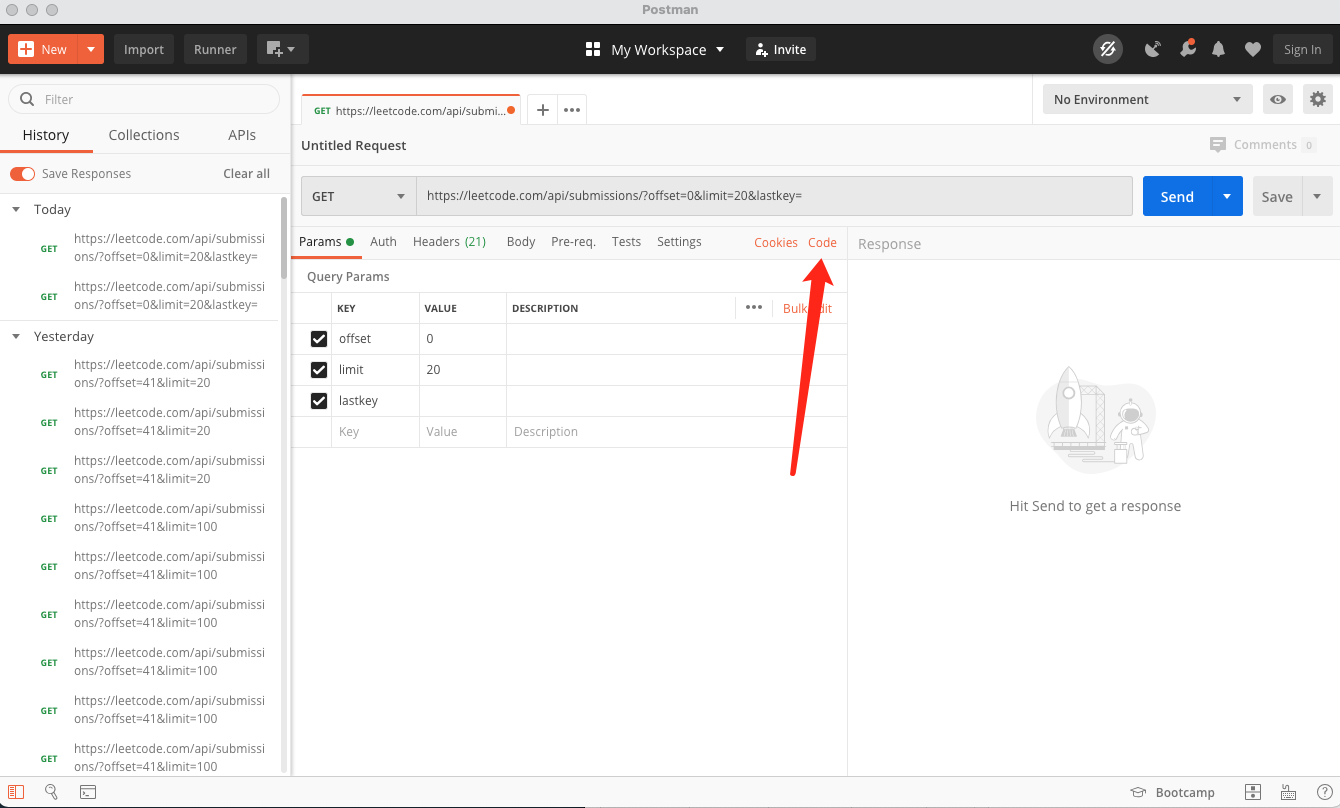Open the query params column options ellipsis

click(x=754, y=308)
